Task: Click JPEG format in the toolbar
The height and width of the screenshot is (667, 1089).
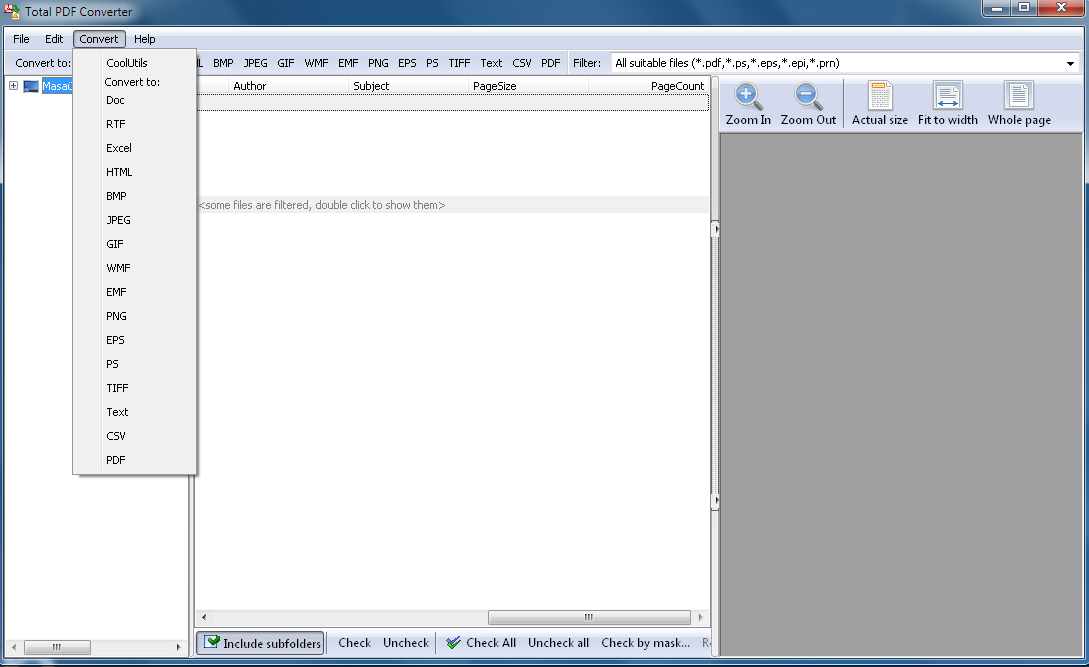Action: tap(255, 63)
